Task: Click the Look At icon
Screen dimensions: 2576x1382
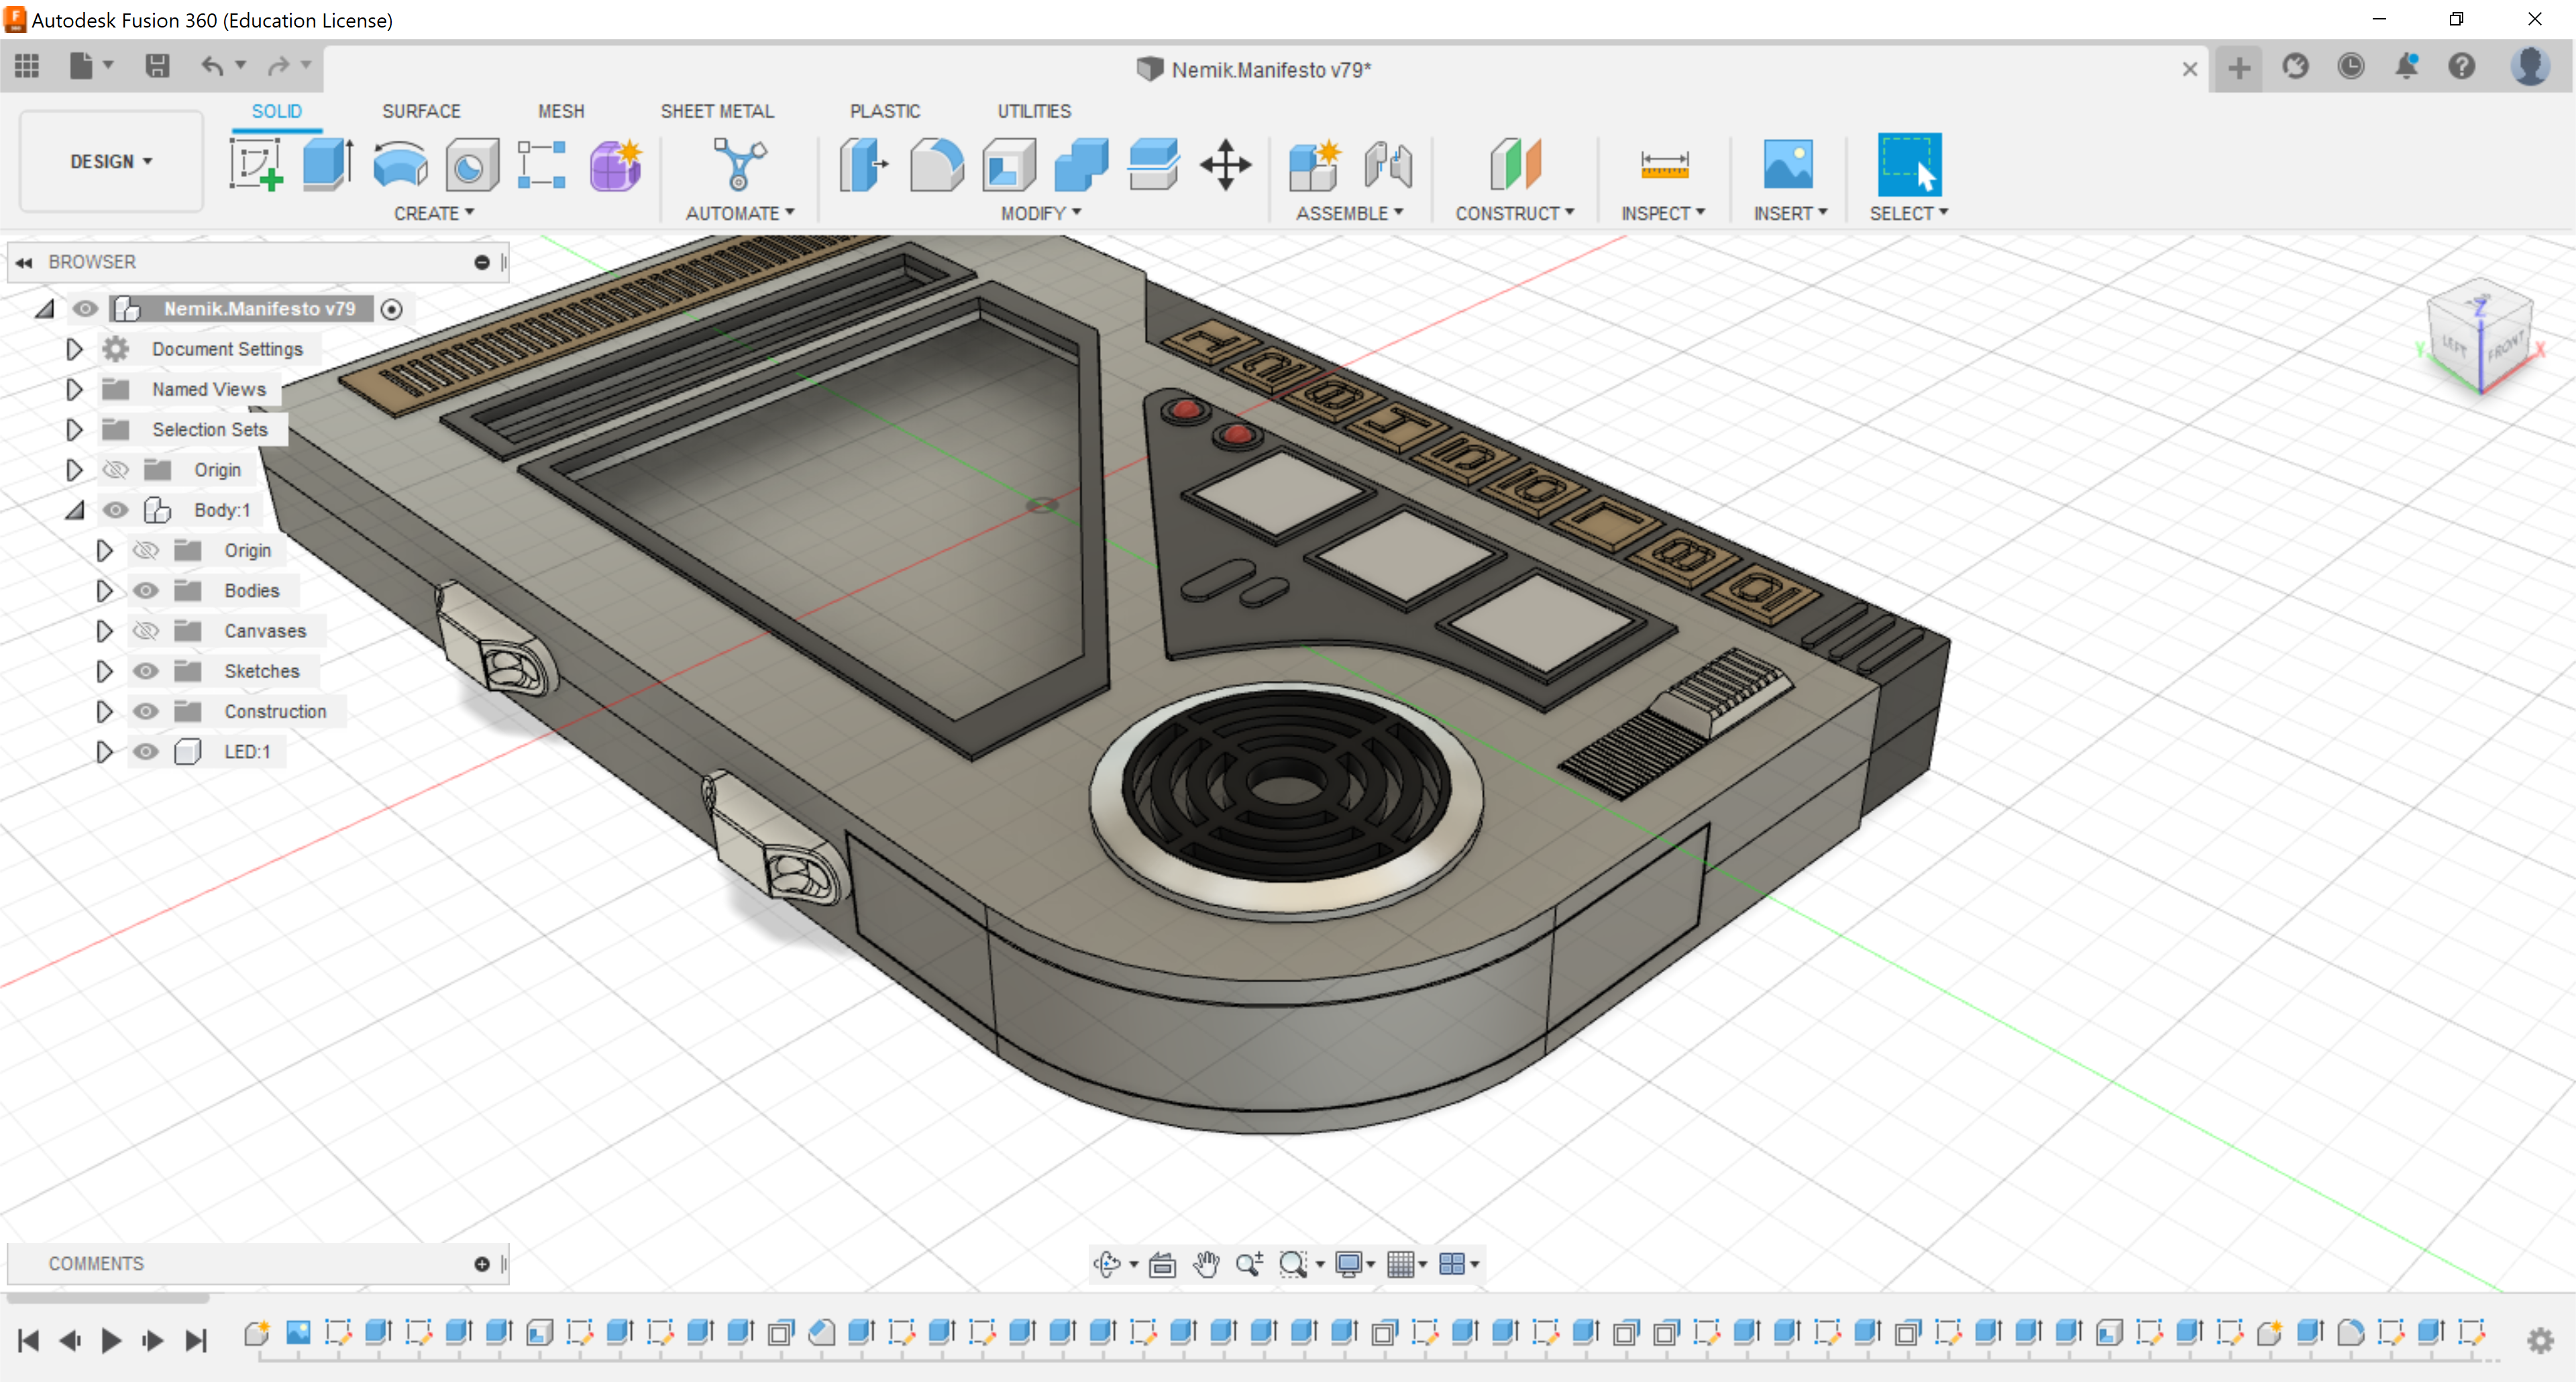Action: tap(1162, 1264)
